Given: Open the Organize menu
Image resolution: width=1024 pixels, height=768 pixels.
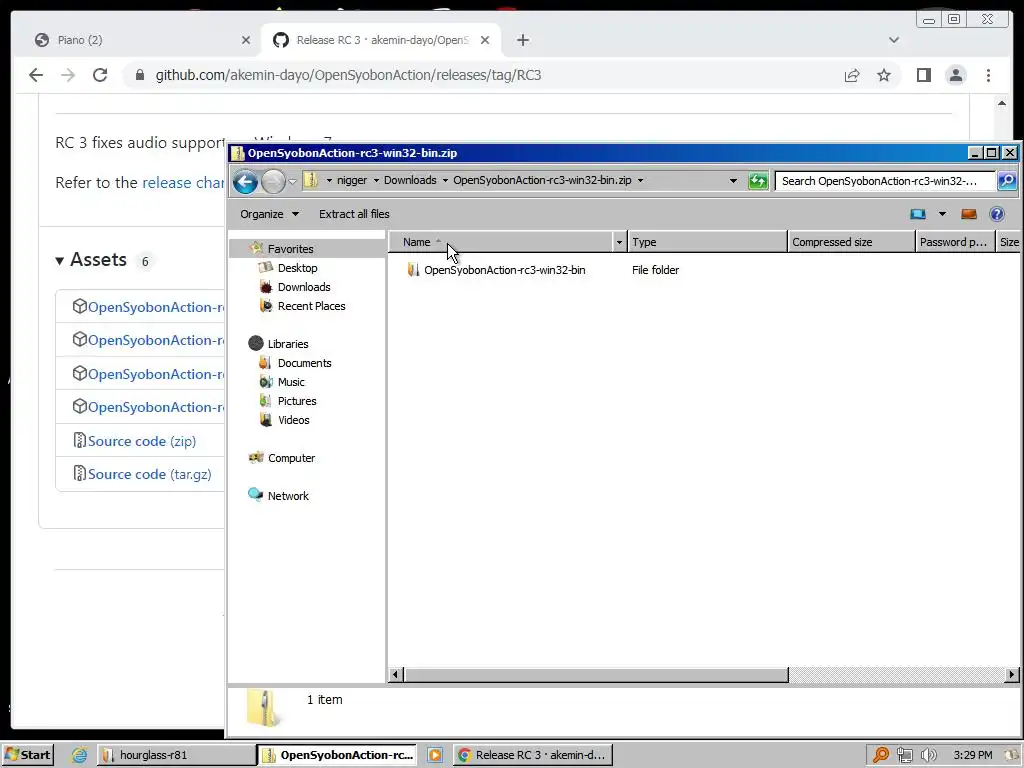Looking at the screenshot, I should pyautogui.click(x=269, y=214).
